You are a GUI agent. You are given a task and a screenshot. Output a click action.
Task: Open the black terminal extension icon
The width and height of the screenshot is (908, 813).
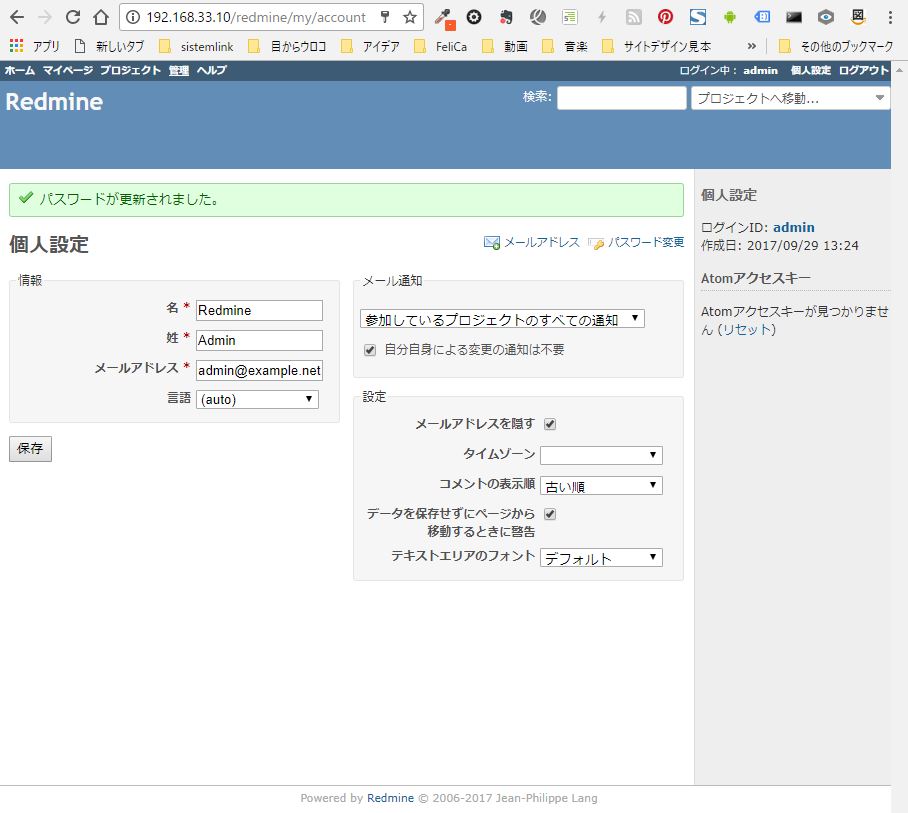(x=793, y=17)
